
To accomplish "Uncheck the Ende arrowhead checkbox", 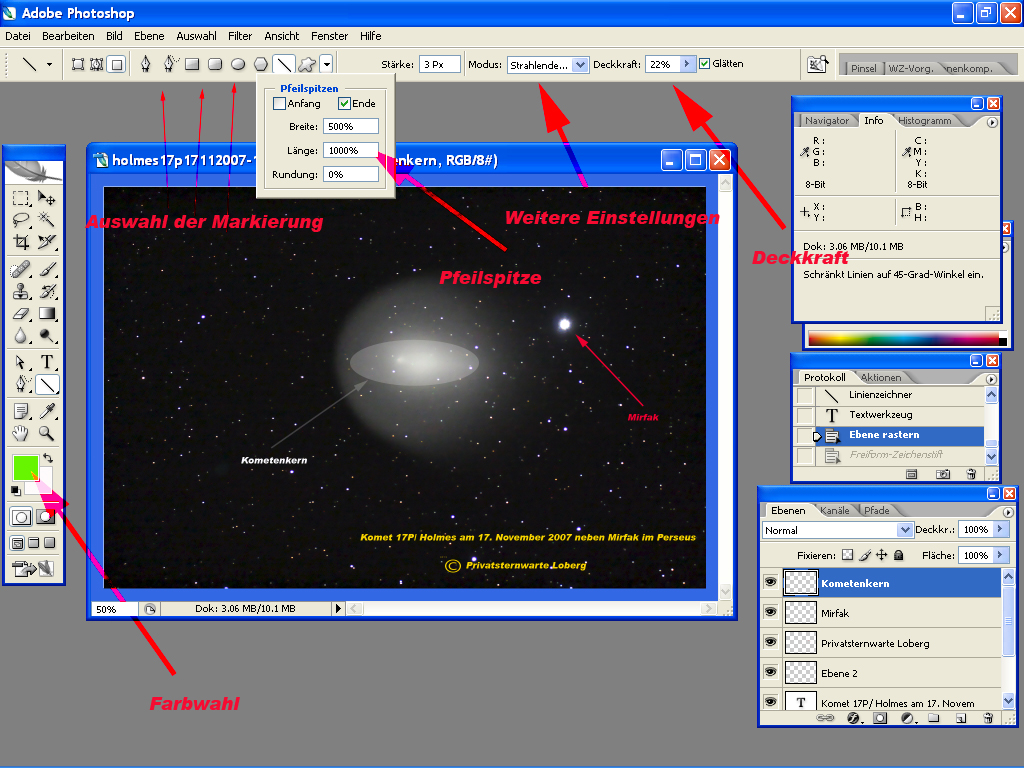I will click(x=344, y=103).
